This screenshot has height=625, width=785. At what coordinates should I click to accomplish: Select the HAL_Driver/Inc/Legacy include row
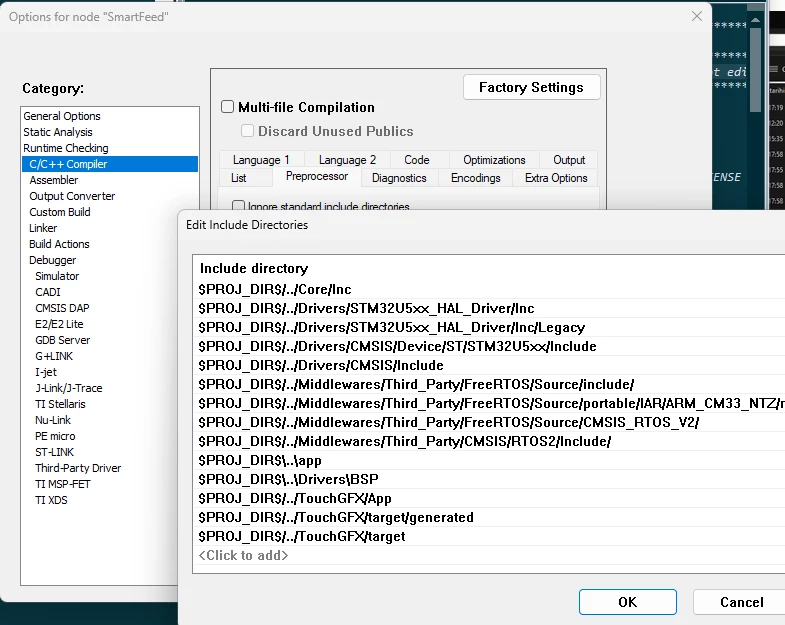pos(489,328)
